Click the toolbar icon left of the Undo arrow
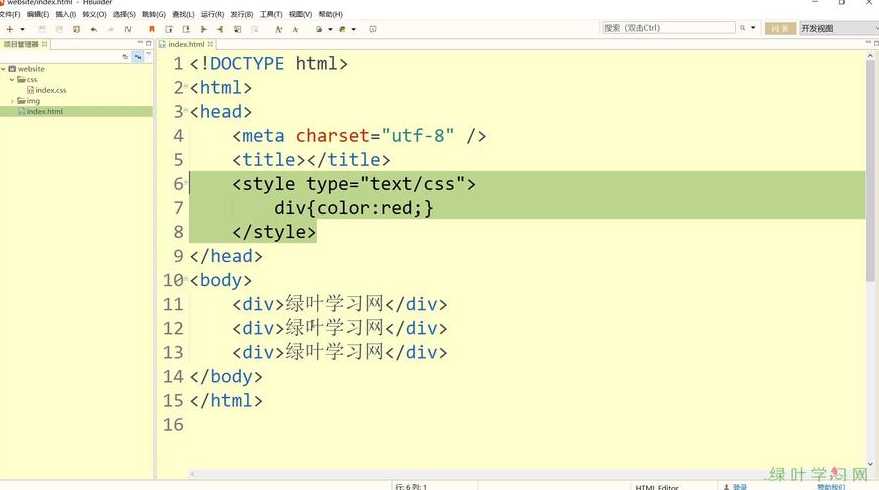The image size is (879, 490). pos(76,29)
